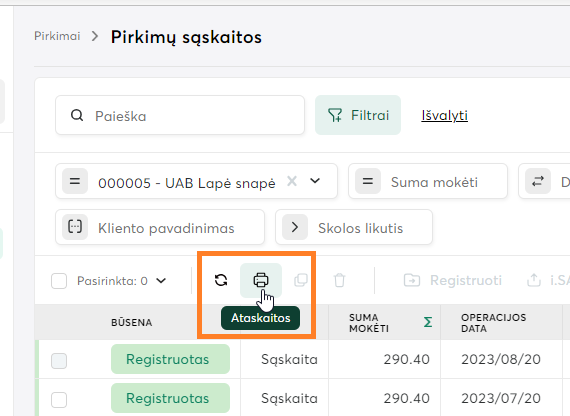Sort by the Operacijos data column header
Viewport: 570px width, 416px height.
click(x=493, y=323)
